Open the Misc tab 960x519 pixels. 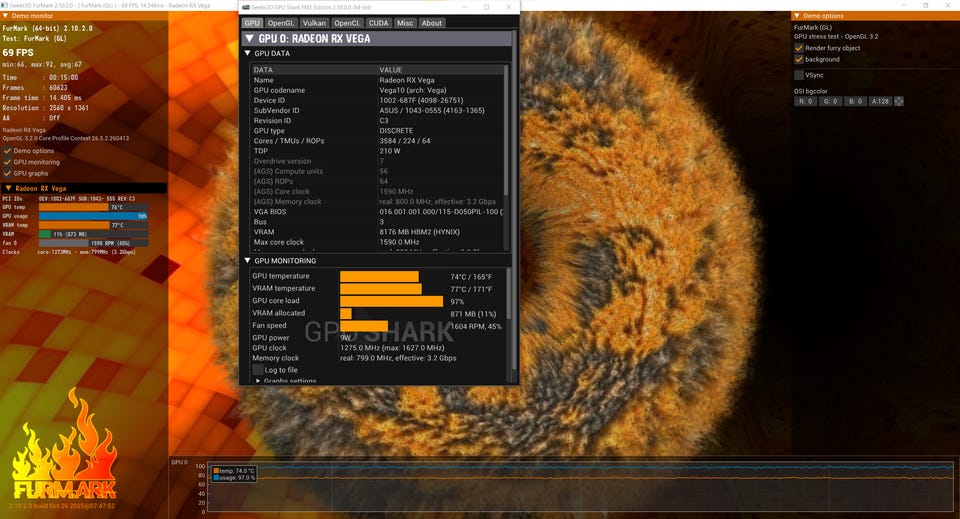point(405,23)
